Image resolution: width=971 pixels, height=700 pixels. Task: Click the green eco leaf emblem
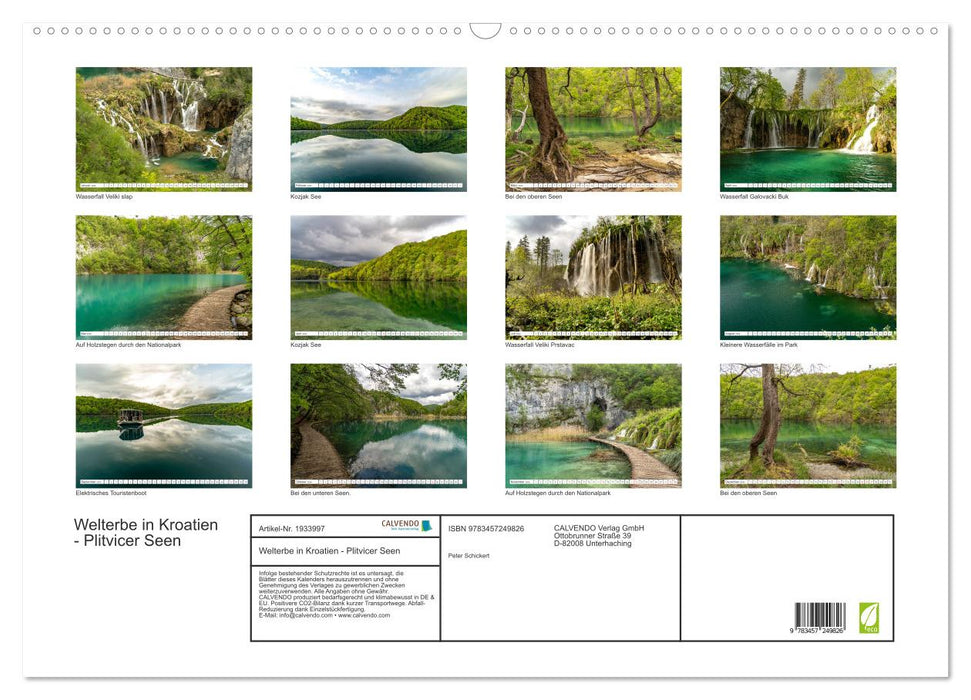pos(868,618)
